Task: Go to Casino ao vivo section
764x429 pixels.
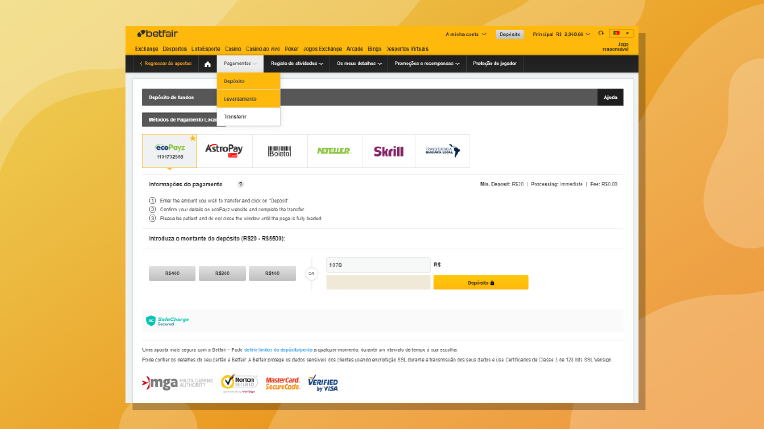Action: pyautogui.click(x=263, y=49)
